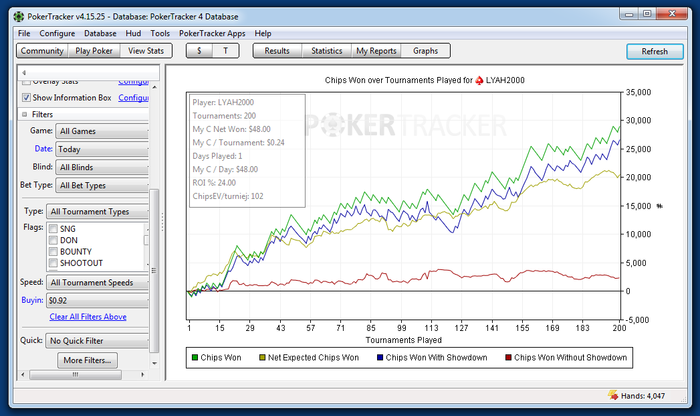The image size is (700, 416).
Task: Open the Buyin dropdown showing $0.92
Action: point(97,300)
